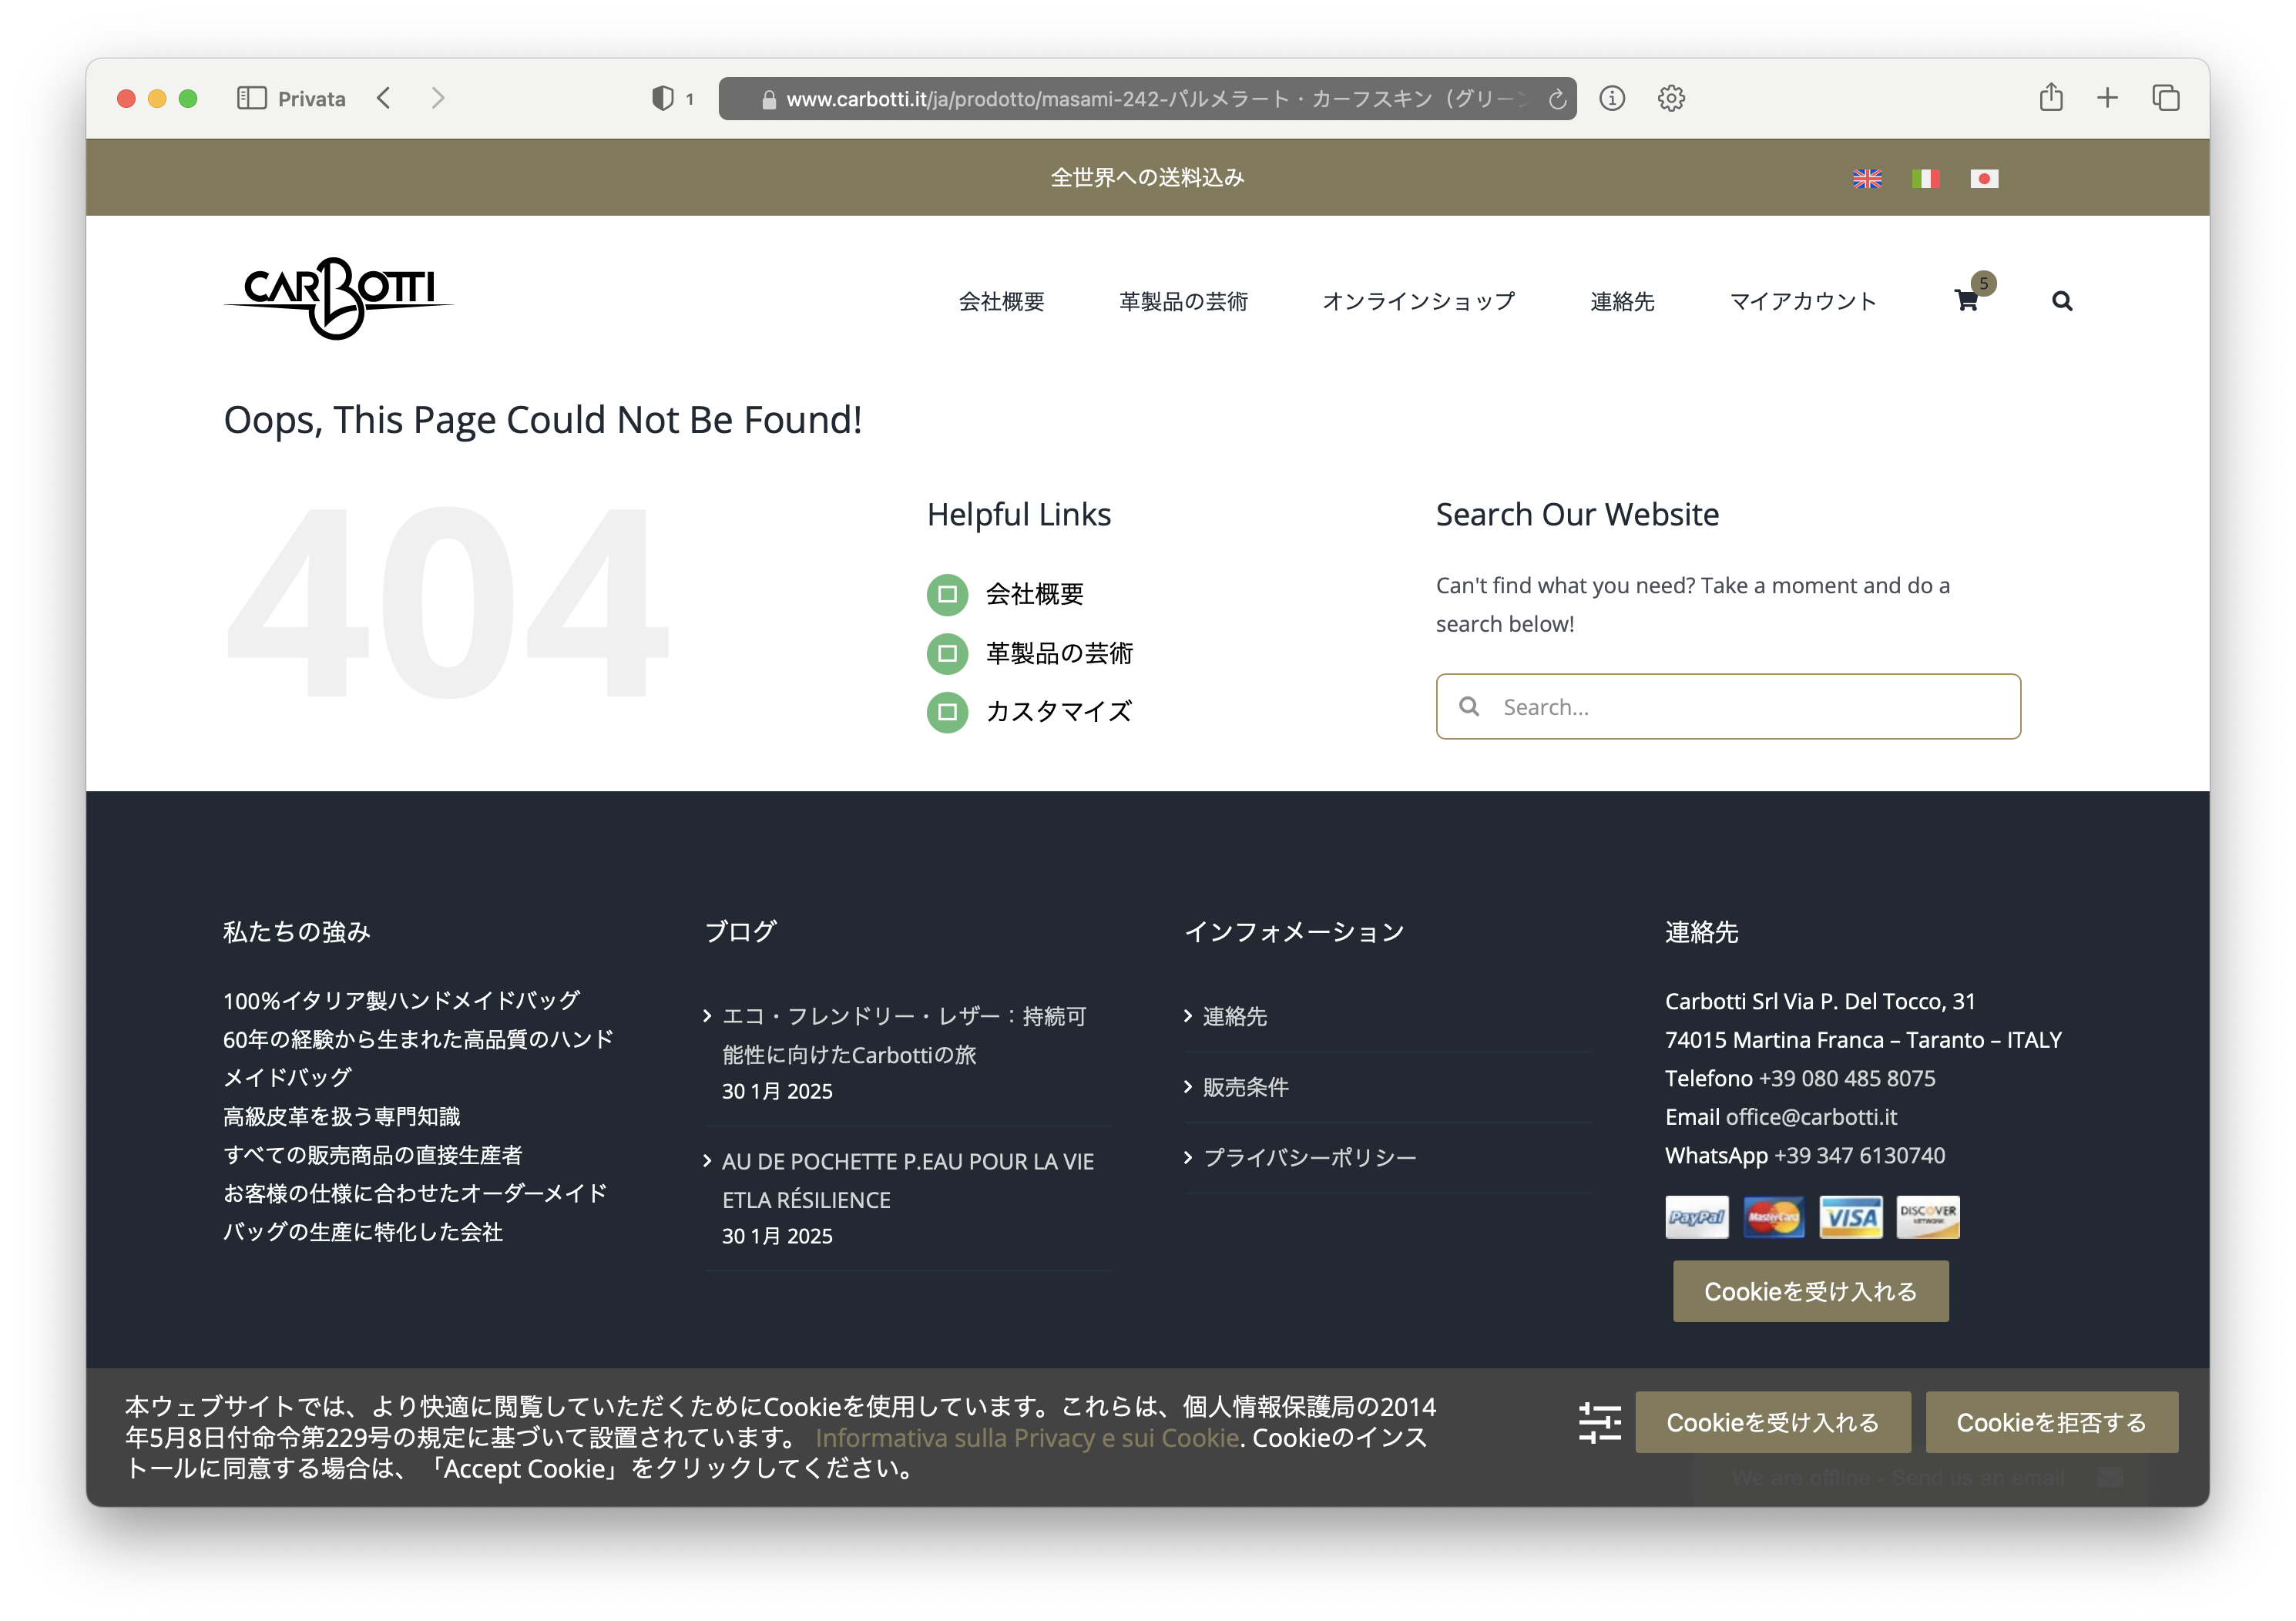2296x1621 pixels.
Task: Go forward to next page
Action: pos(437,98)
